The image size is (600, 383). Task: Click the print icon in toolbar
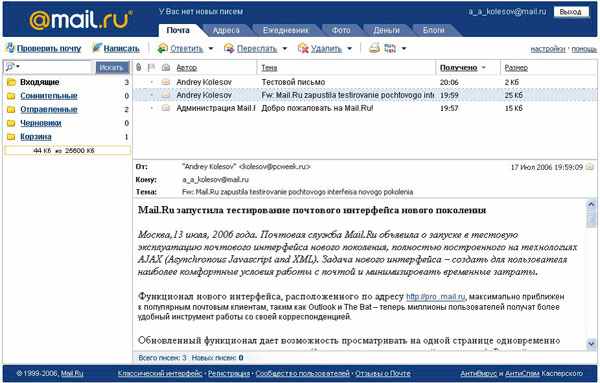374,48
